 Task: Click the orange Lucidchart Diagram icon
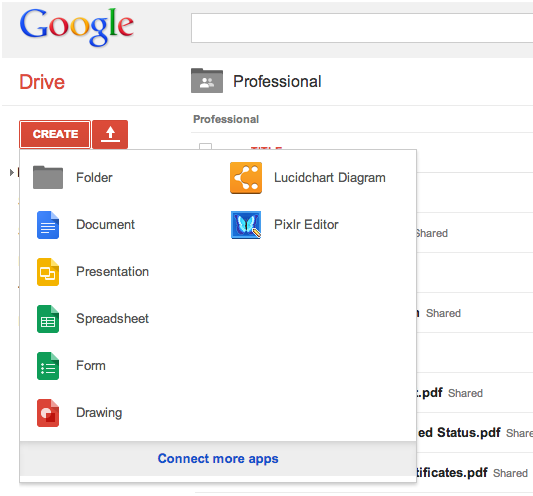[x=246, y=178]
